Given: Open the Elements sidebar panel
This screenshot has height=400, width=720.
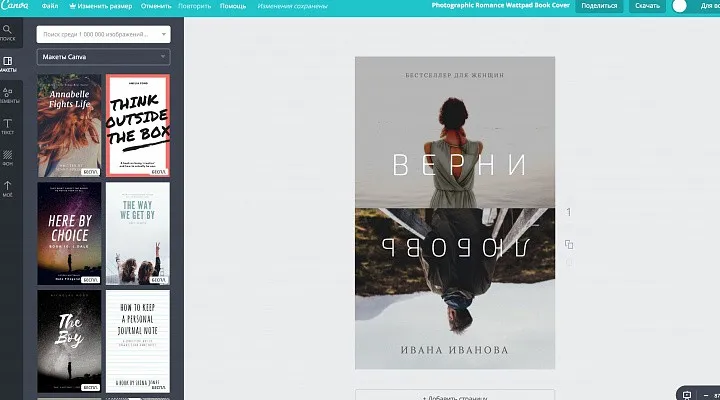Looking at the screenshot, I should pyautogui.click(x=8, y=94).
